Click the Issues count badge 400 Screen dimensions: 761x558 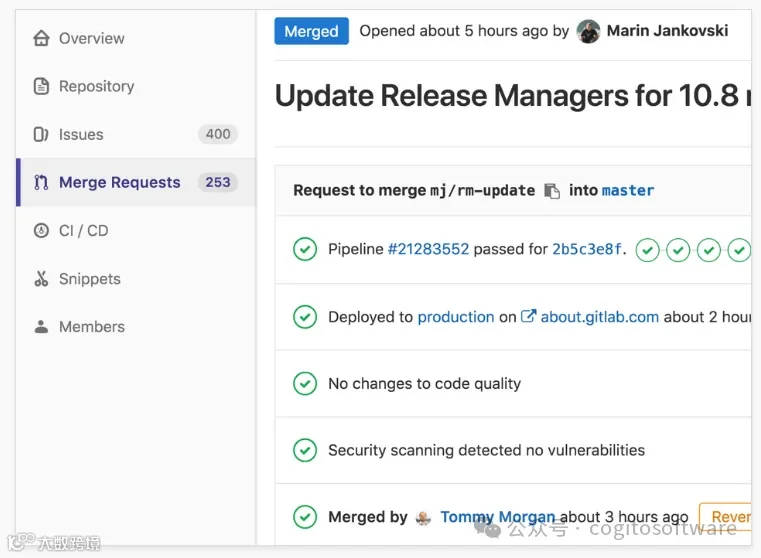218,134
